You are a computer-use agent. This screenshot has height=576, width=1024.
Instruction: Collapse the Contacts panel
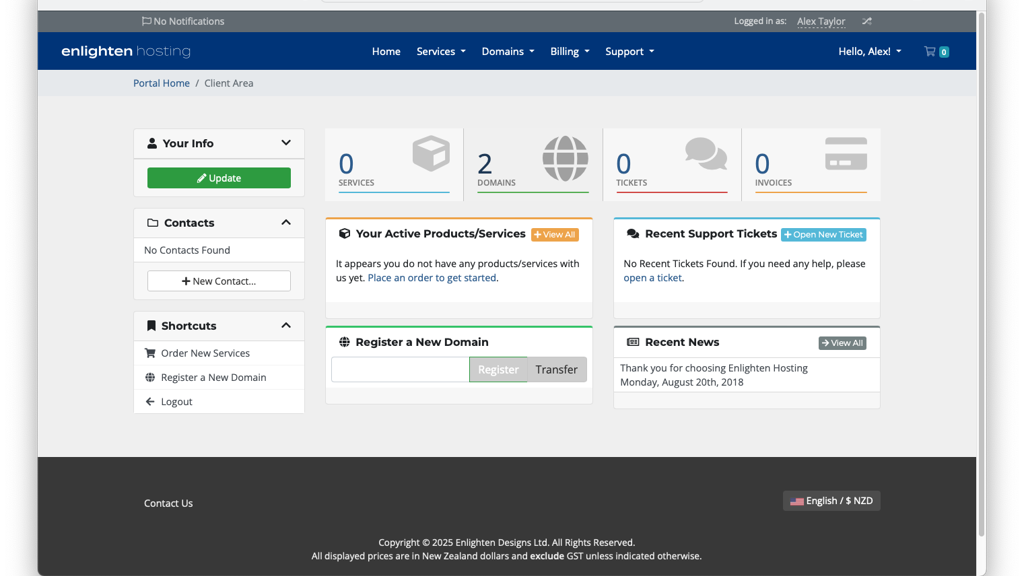tap(287, 222)
